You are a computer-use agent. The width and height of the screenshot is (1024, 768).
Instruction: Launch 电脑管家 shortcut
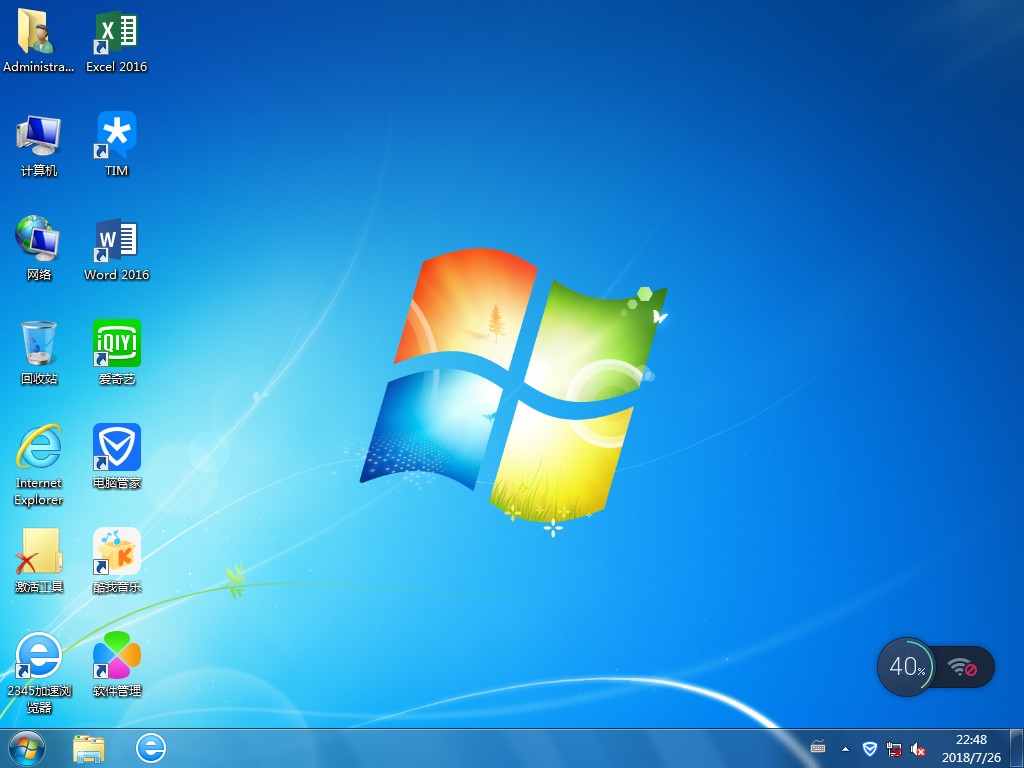tap(116, 457)
